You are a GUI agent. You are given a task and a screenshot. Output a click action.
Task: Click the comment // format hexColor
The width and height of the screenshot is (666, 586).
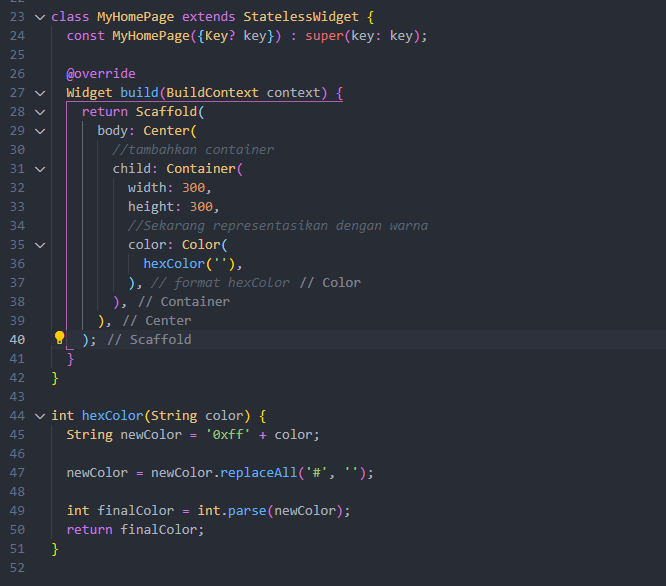(220, 283)
